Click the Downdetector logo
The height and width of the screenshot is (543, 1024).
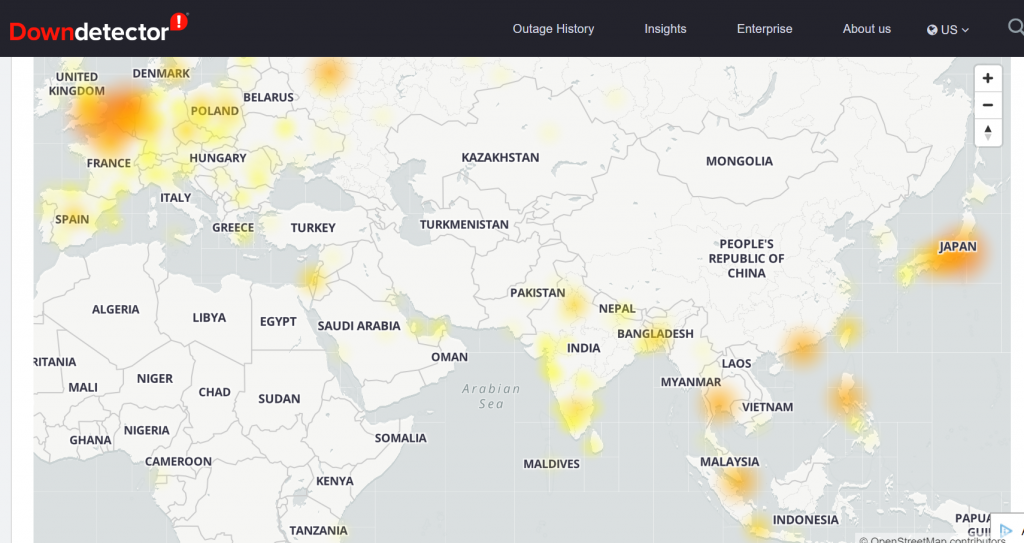[98, 28]
